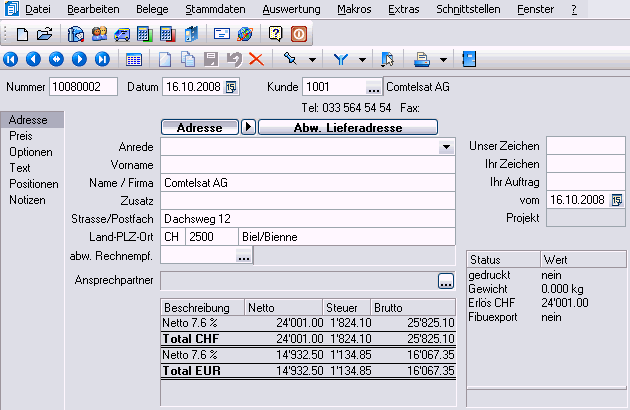Click the red power exit icon

299,34
